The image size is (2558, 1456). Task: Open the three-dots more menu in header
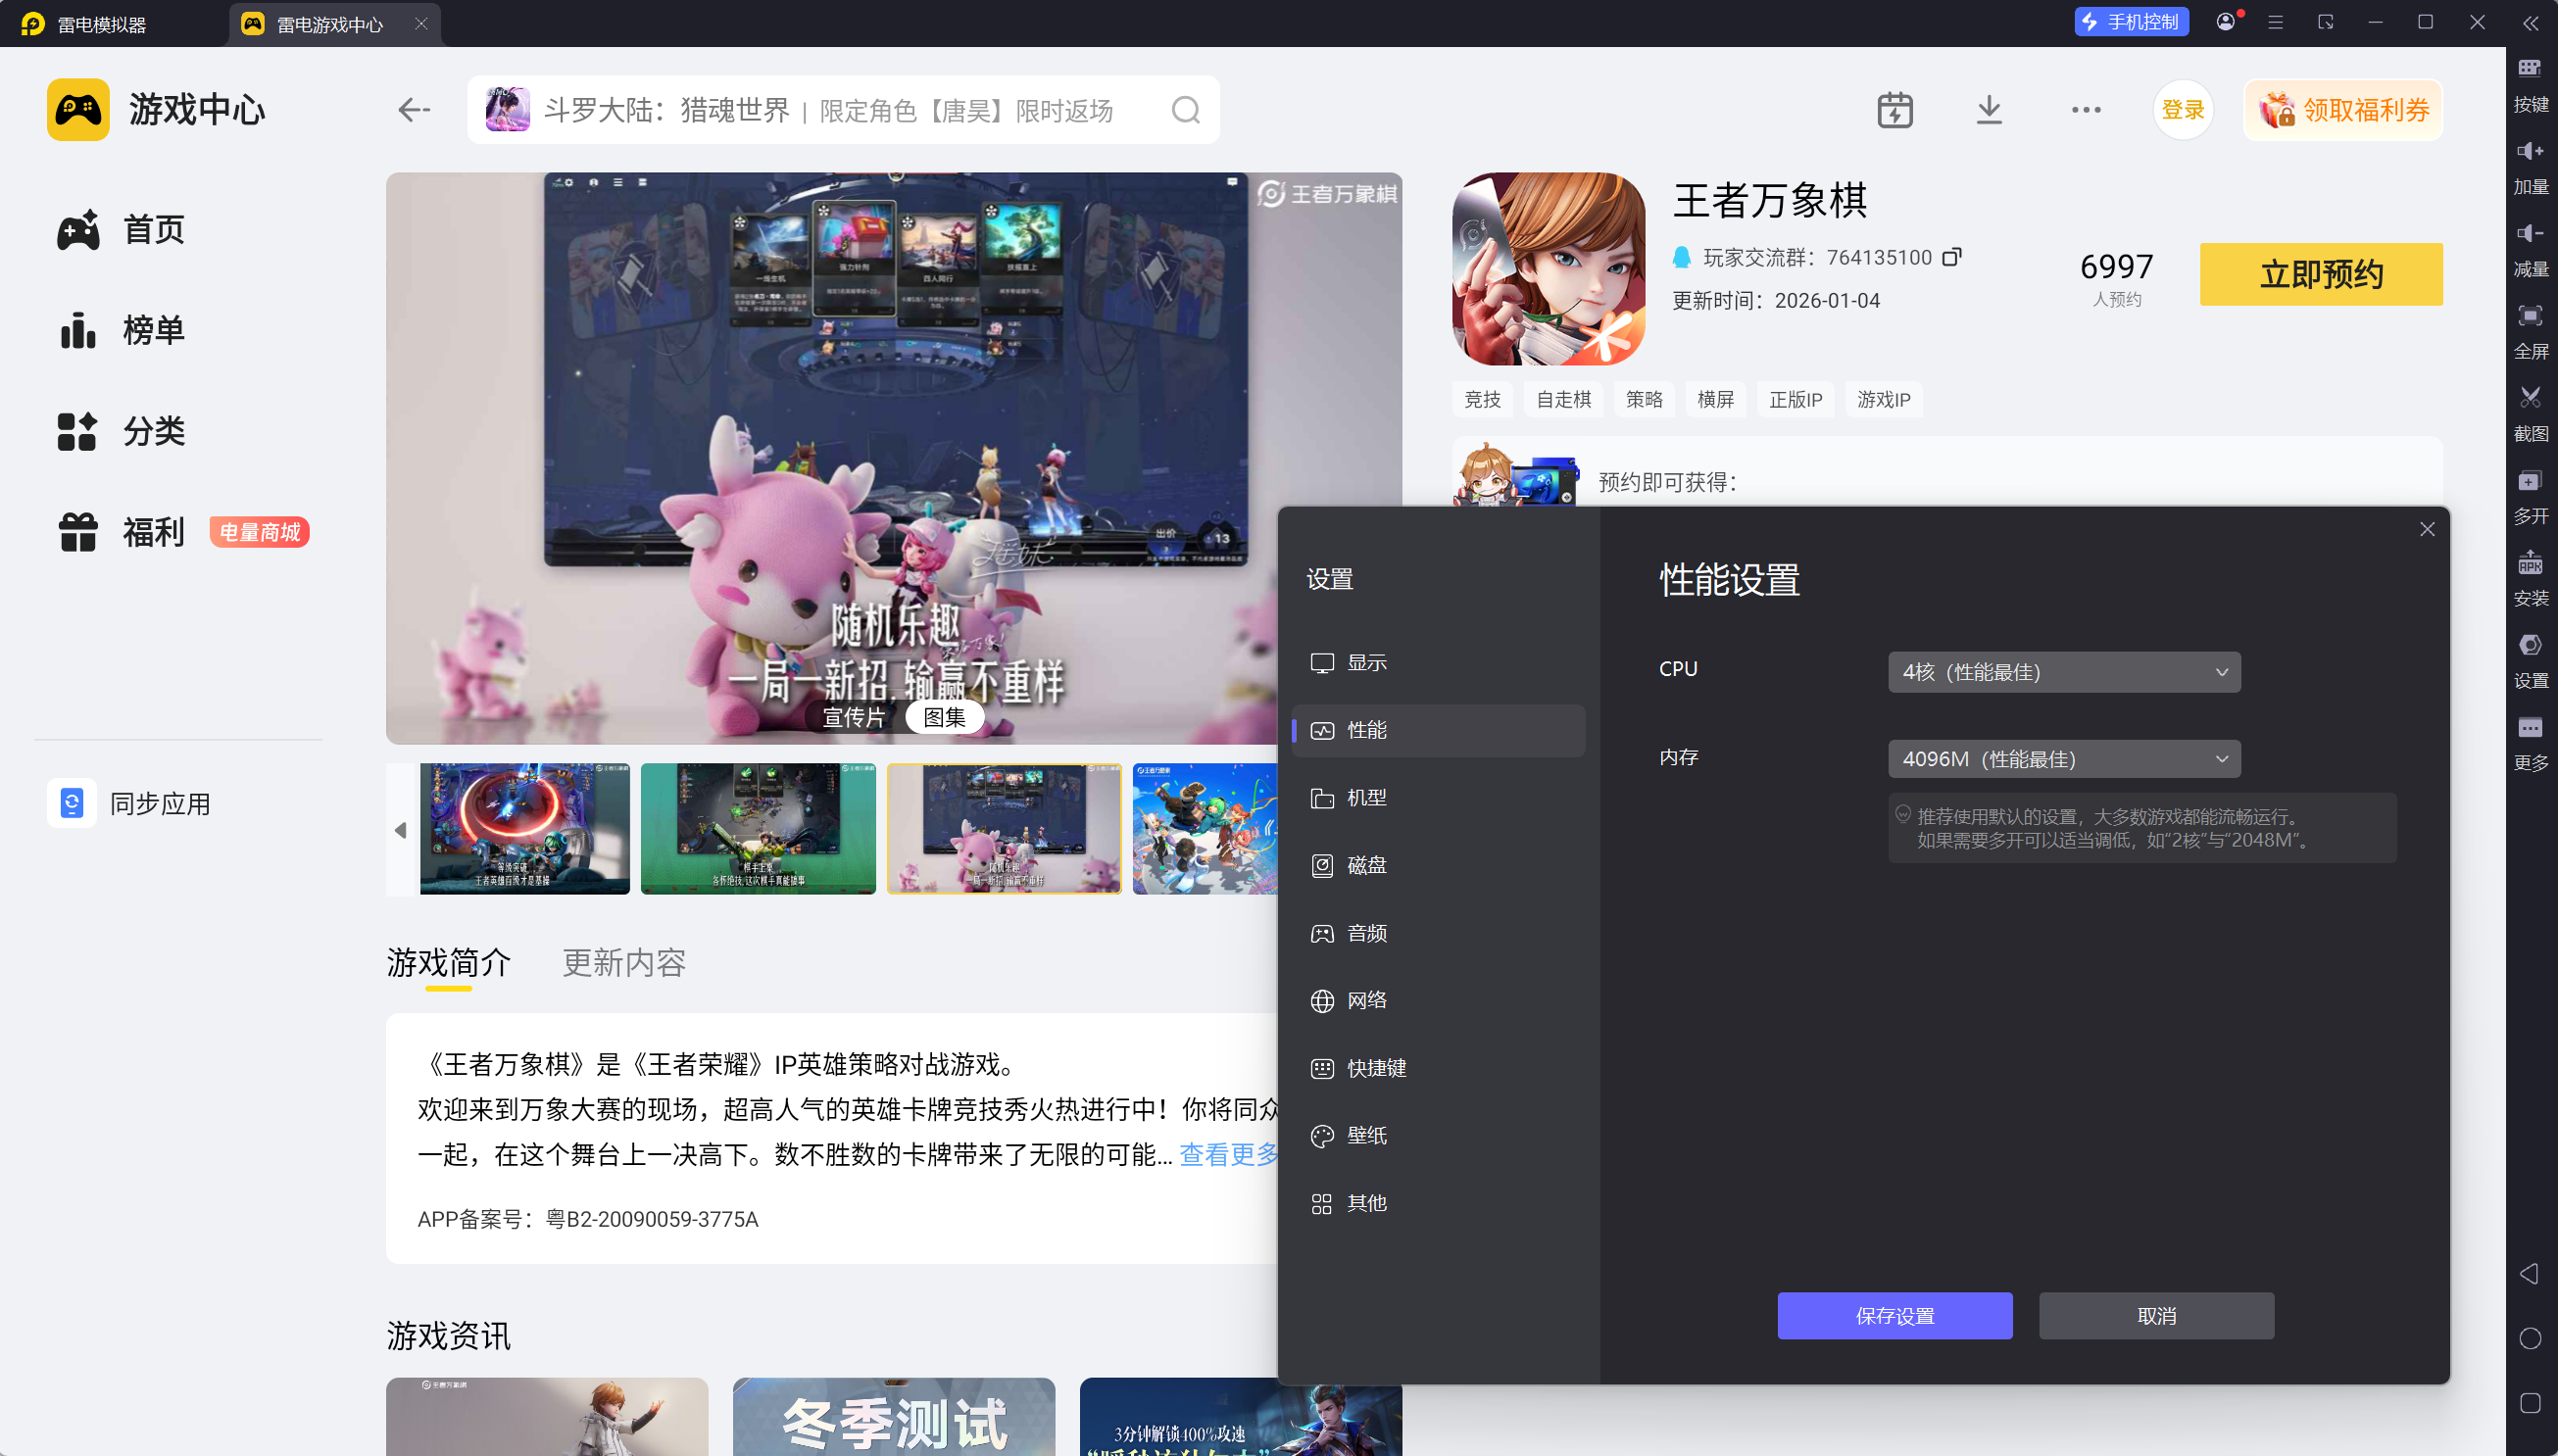[x=2086, y=110]
